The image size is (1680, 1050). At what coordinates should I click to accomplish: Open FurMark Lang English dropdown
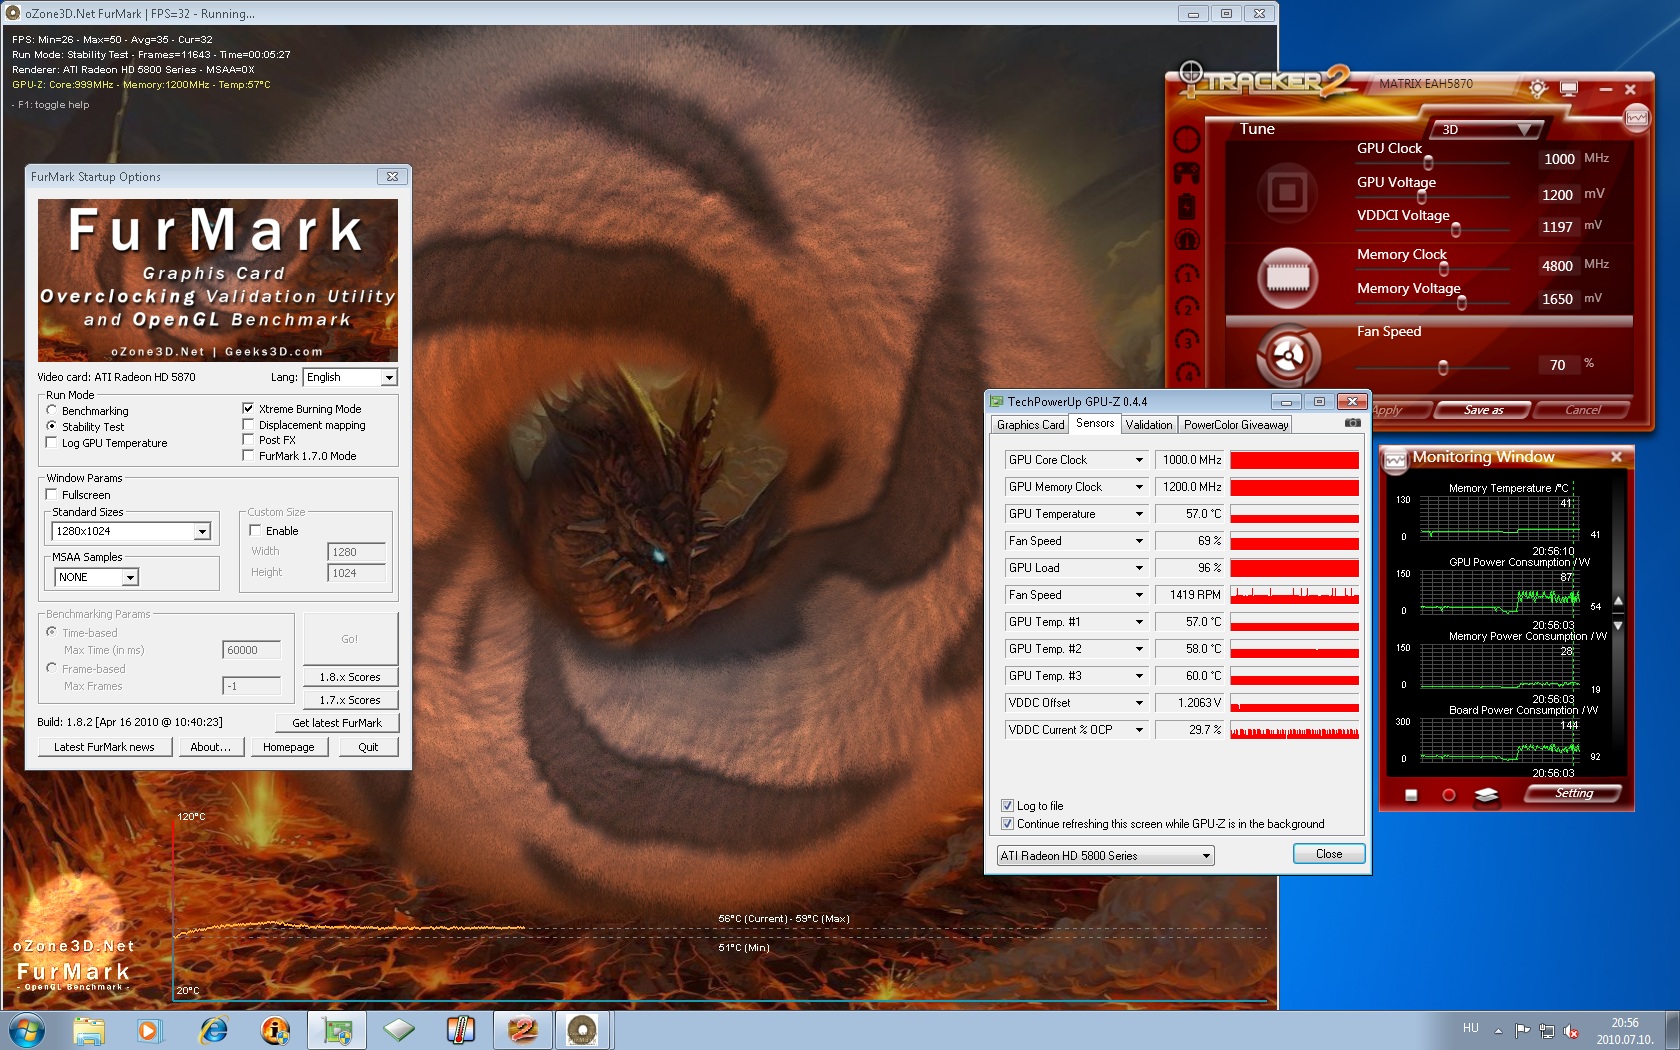point(350,377)
